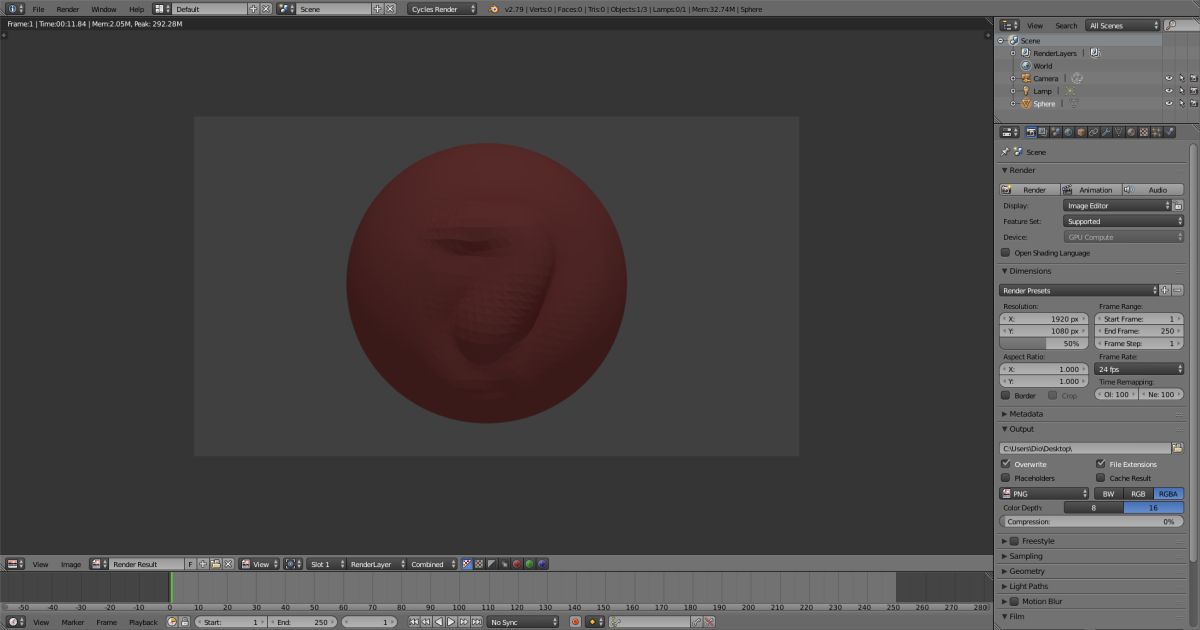Viewport: 1200px width, 630px height.
Task: Show blue color channel in image editor
Action: [542, 564]
